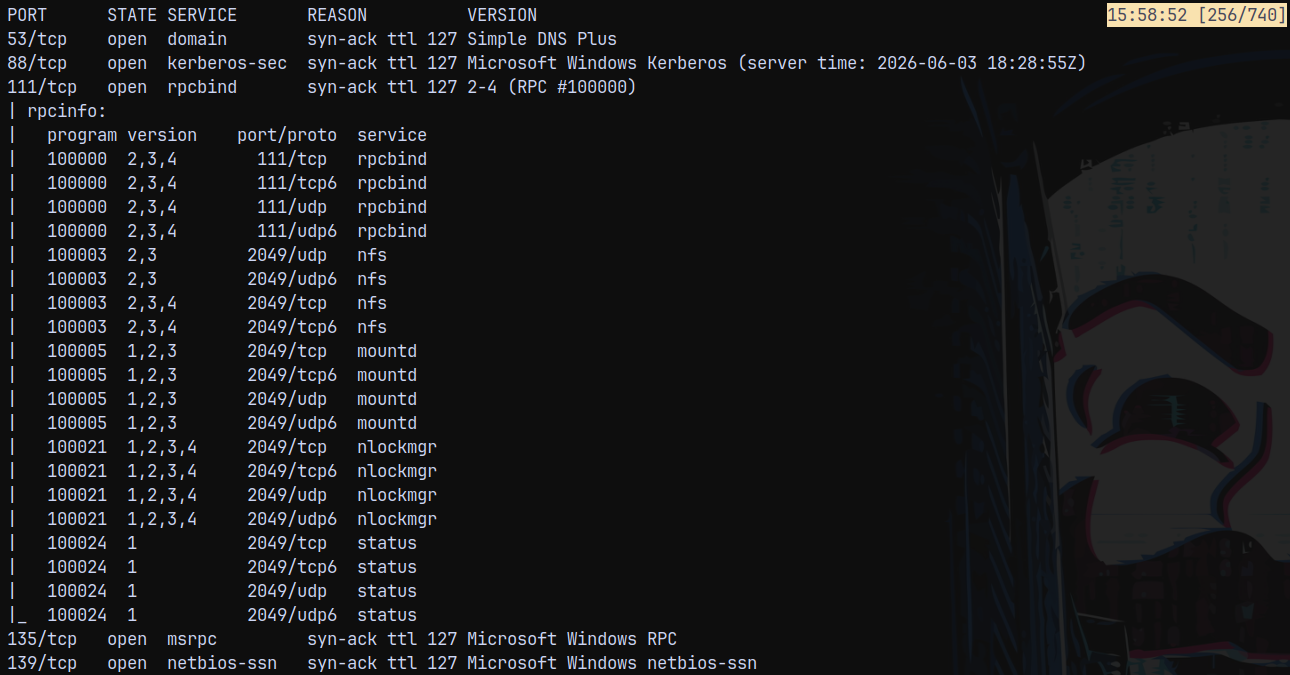Click the REASON column header
Viewport: 1290px width, 675px height.
(x=337, y=15)
